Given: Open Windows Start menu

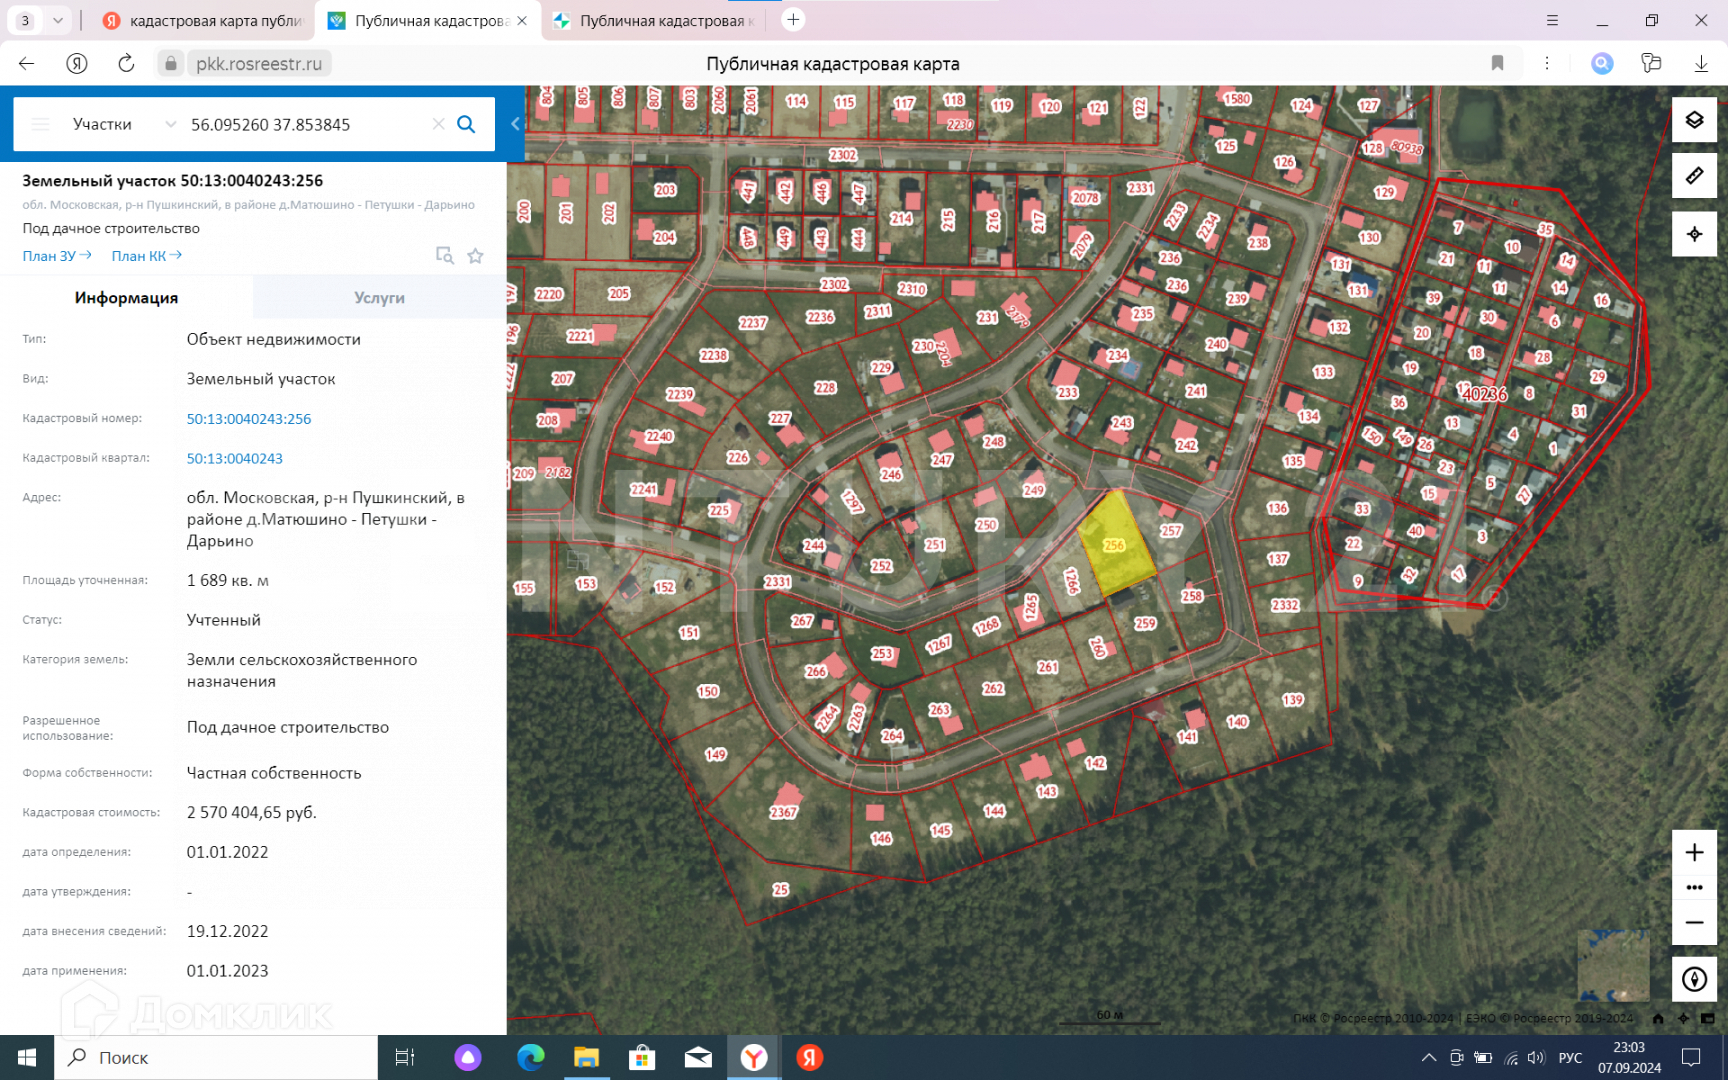Looking at the screenshot, I should 27,1057.
